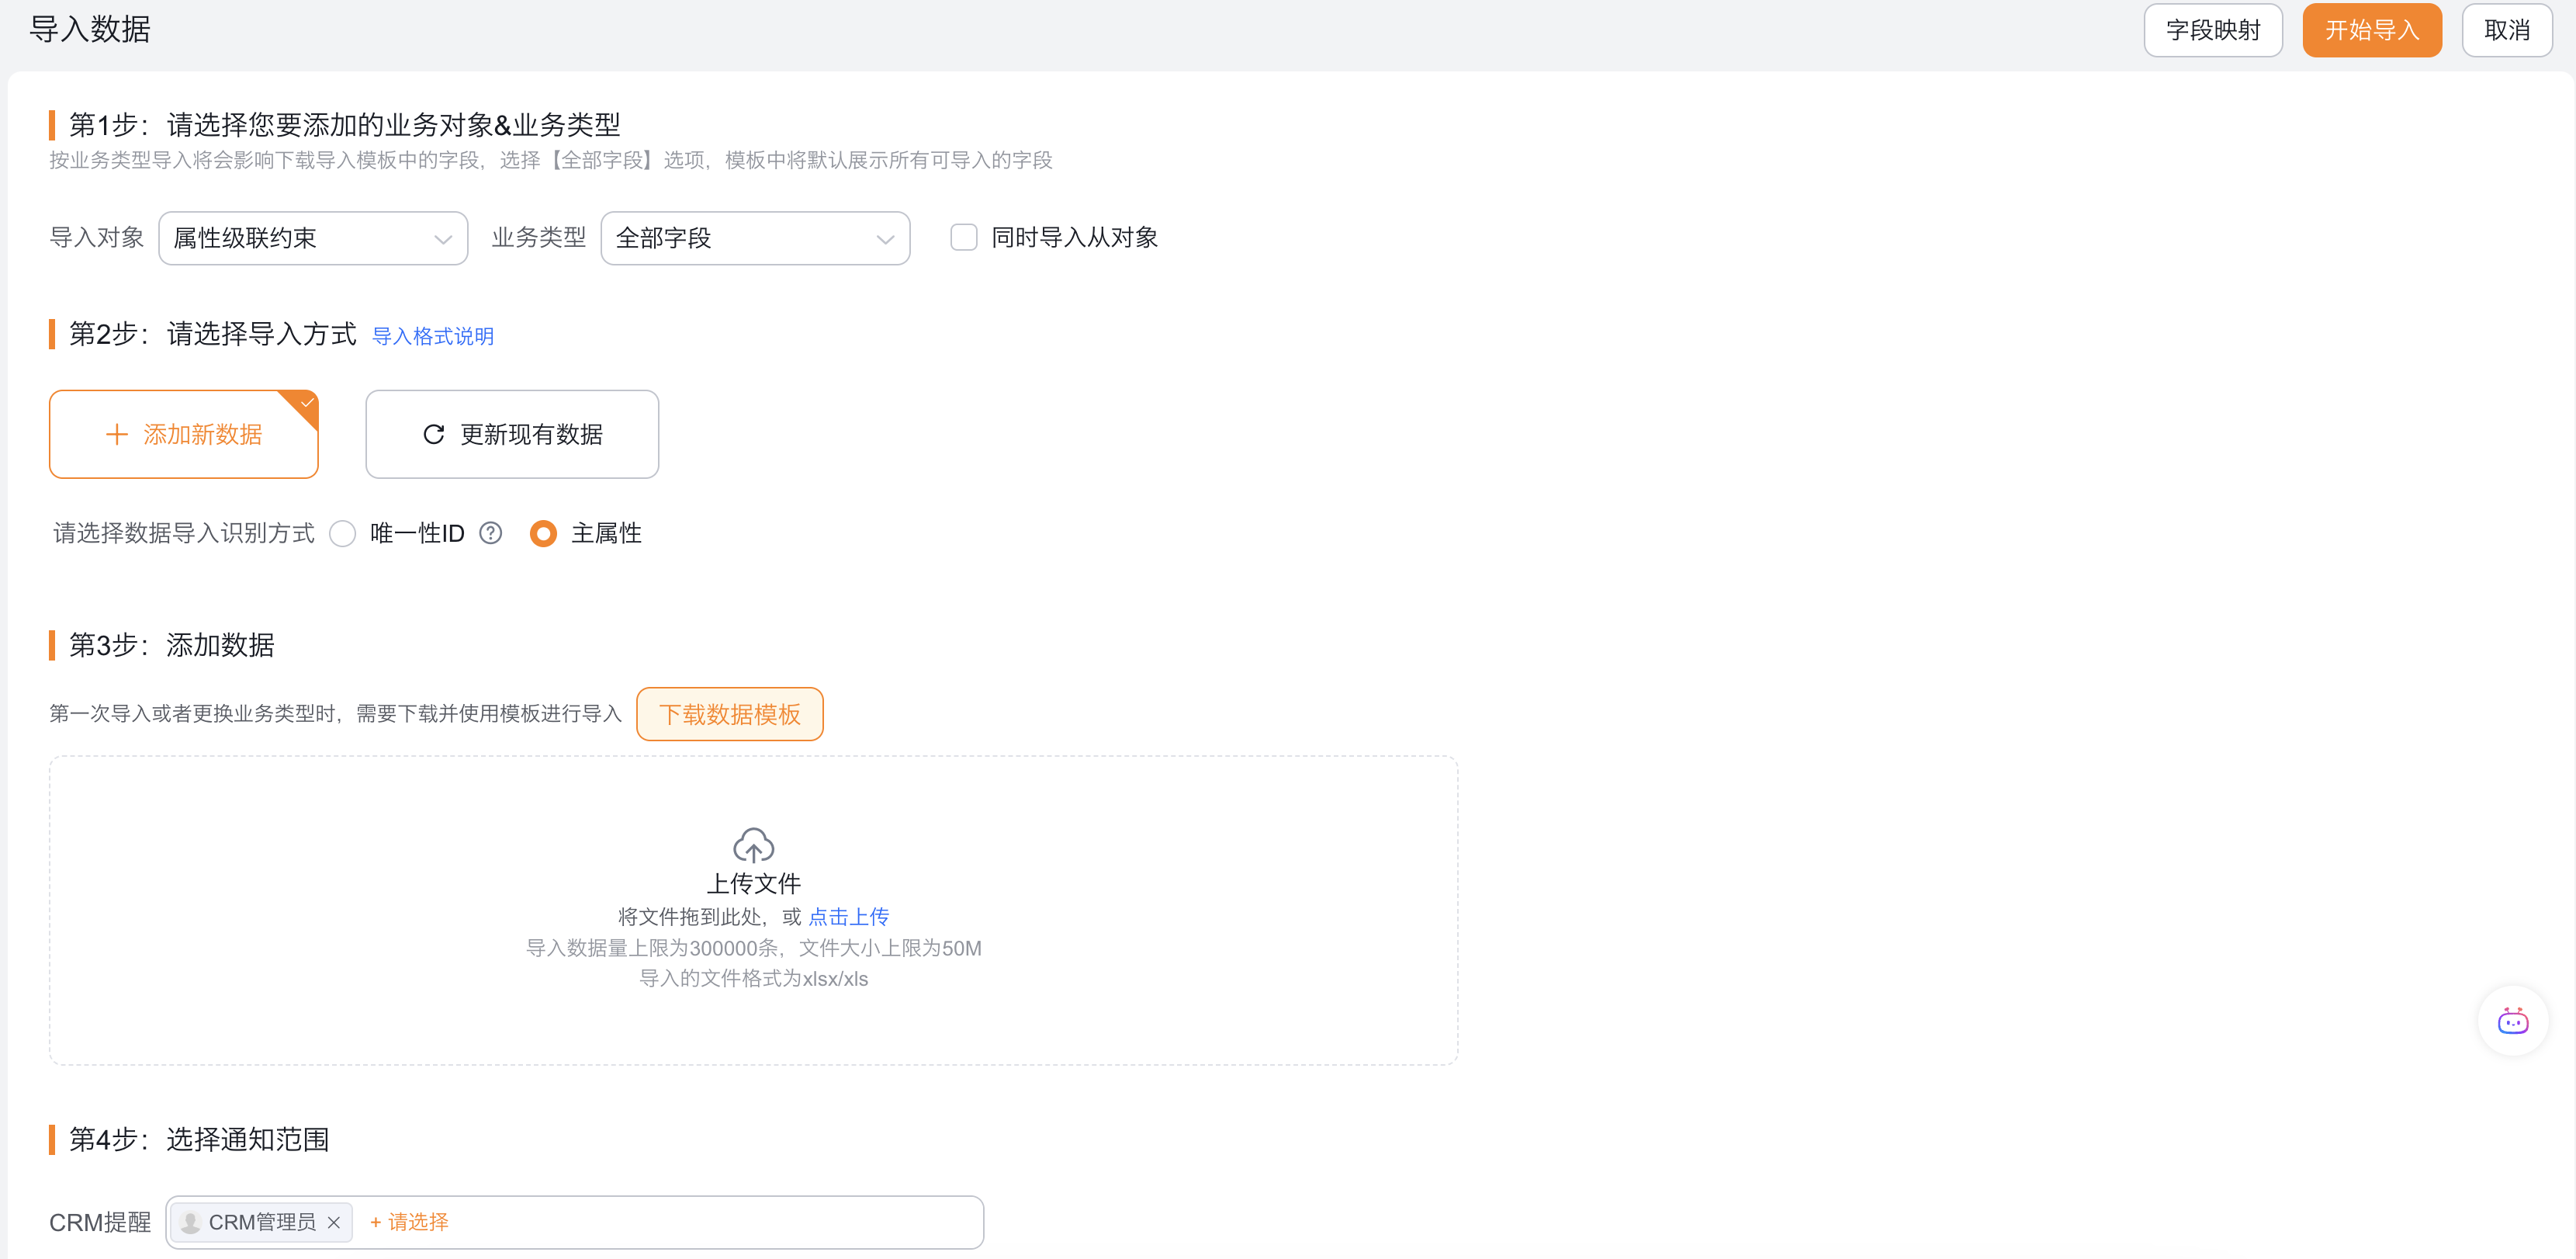Open the 导入对象 dropdown

313,238
